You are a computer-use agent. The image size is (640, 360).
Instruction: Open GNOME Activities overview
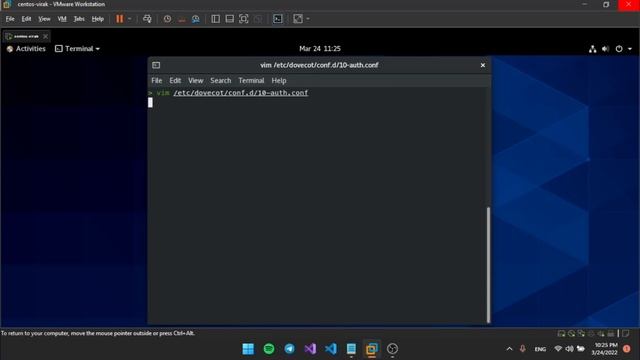pyautogui.click(x=26, y=49)
